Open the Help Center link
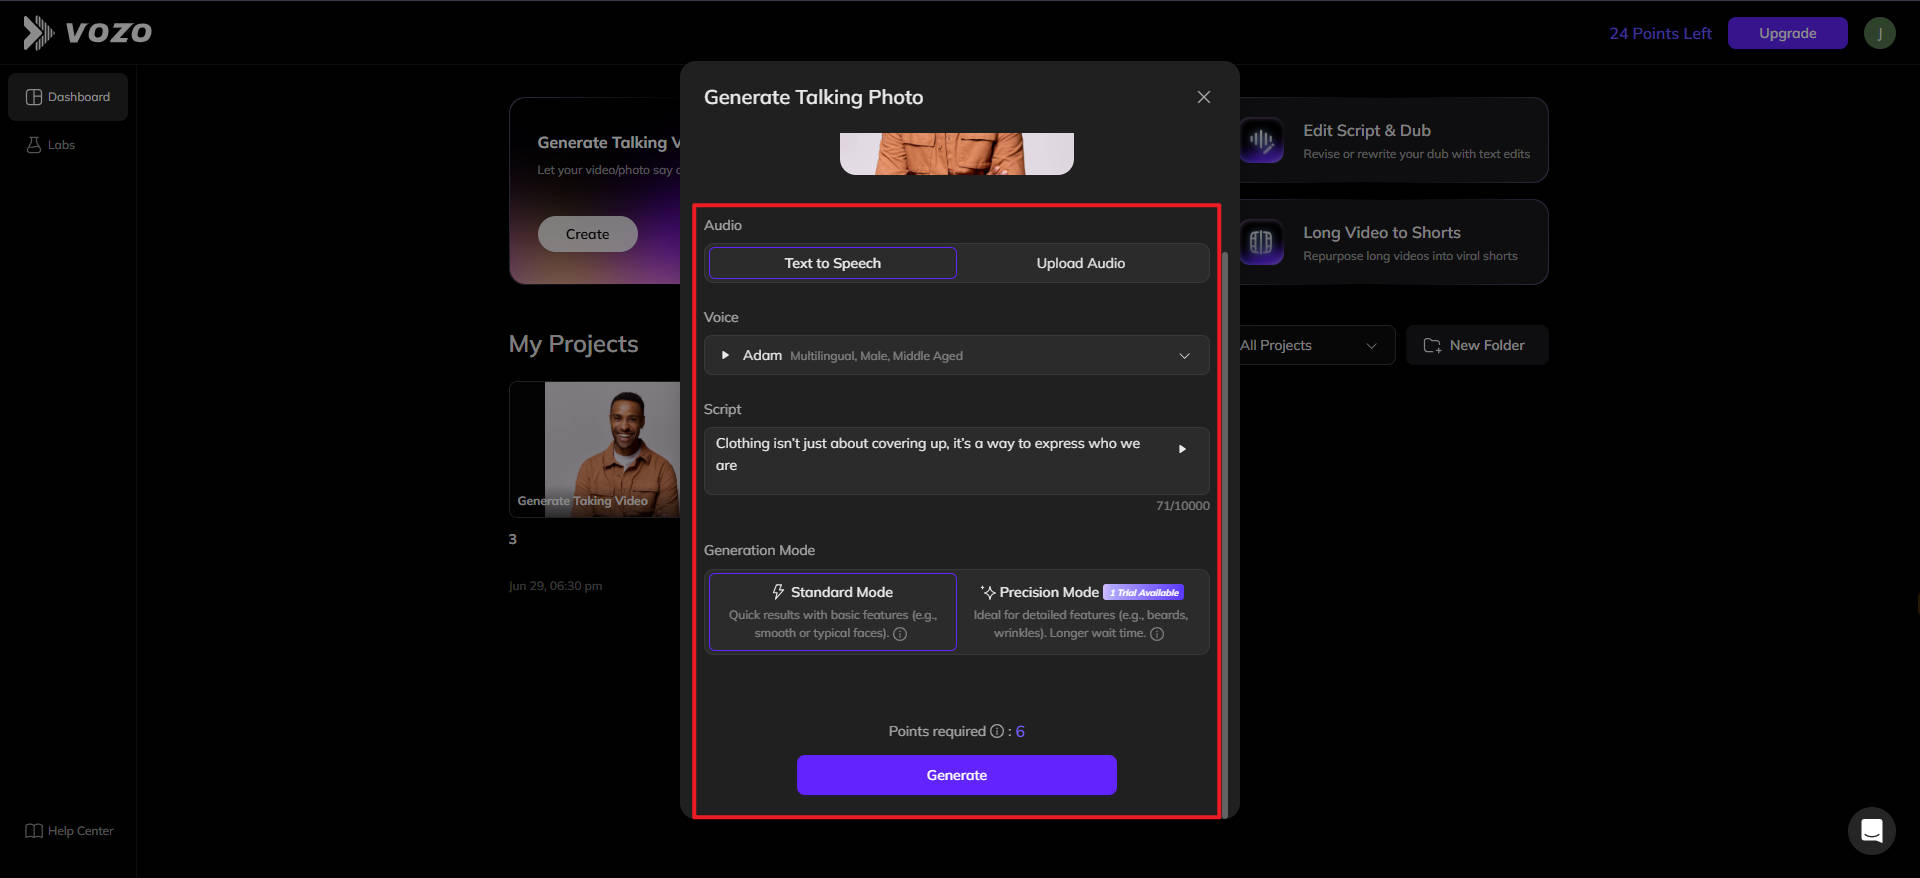The image size is (1920, 878). point(69,831)
